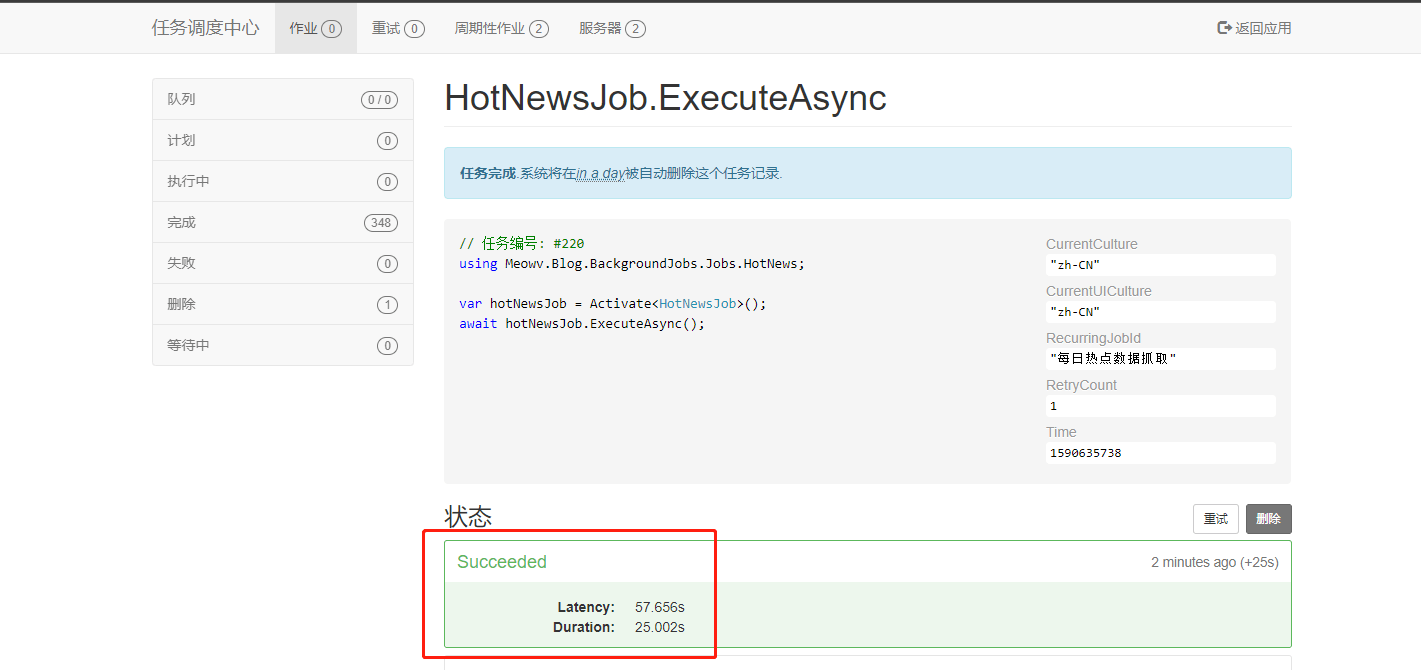Switch to the 重试 (Retries) tab
The height and width of the screenshot is (670, 1421).
(398, 28)
